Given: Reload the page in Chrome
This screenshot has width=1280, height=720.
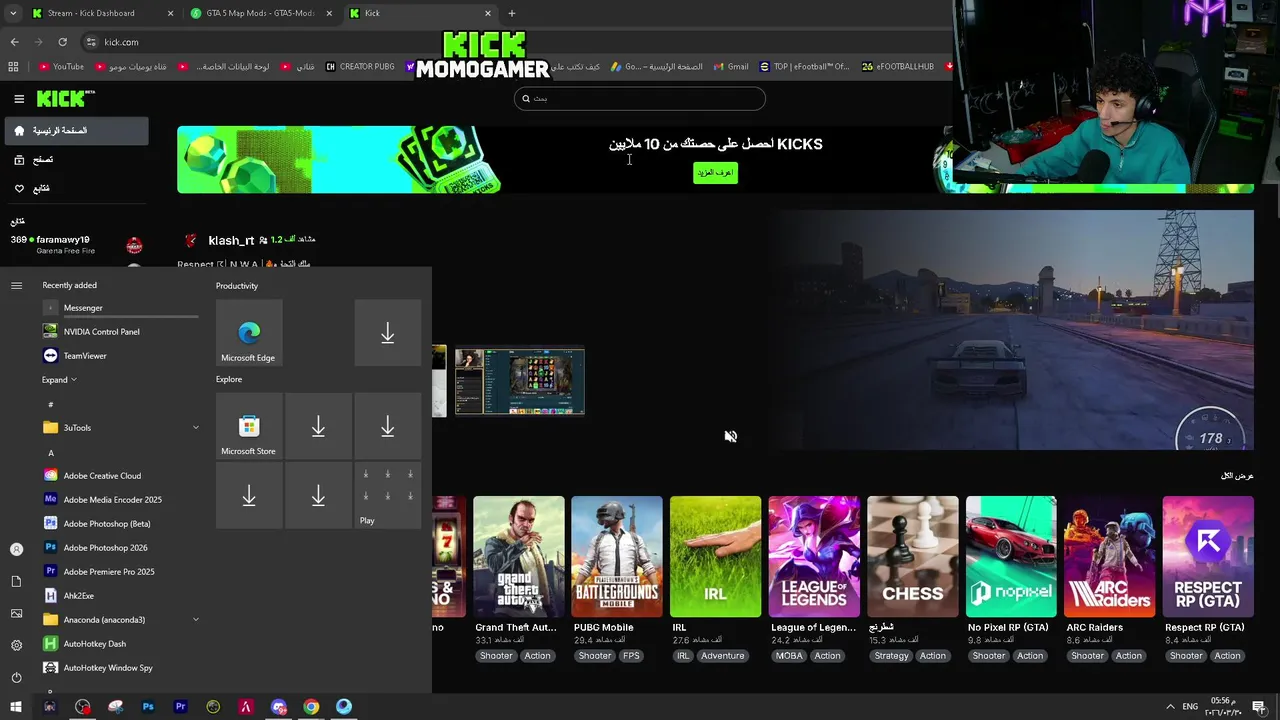Looking at the screenshot, I should [62, 42].
